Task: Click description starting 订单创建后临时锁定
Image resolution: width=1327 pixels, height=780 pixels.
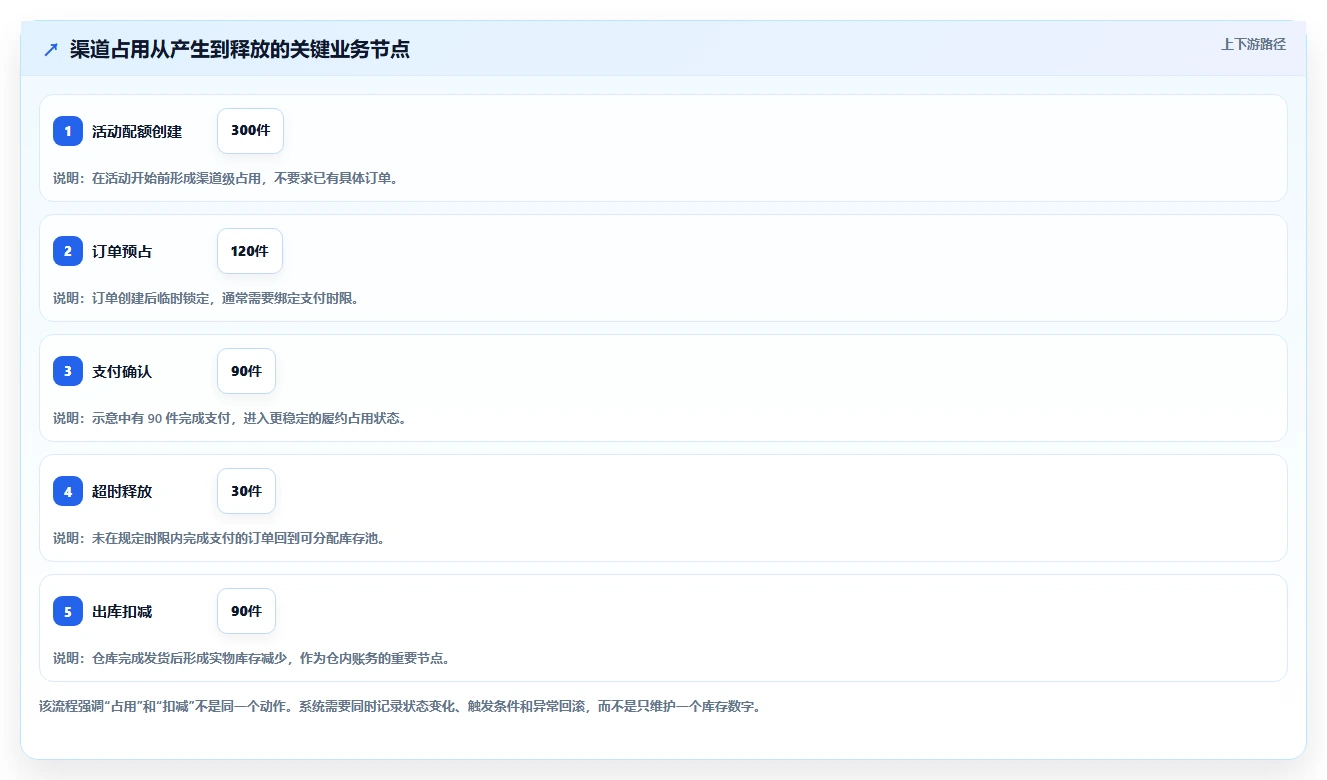Action: click(206, 298)
